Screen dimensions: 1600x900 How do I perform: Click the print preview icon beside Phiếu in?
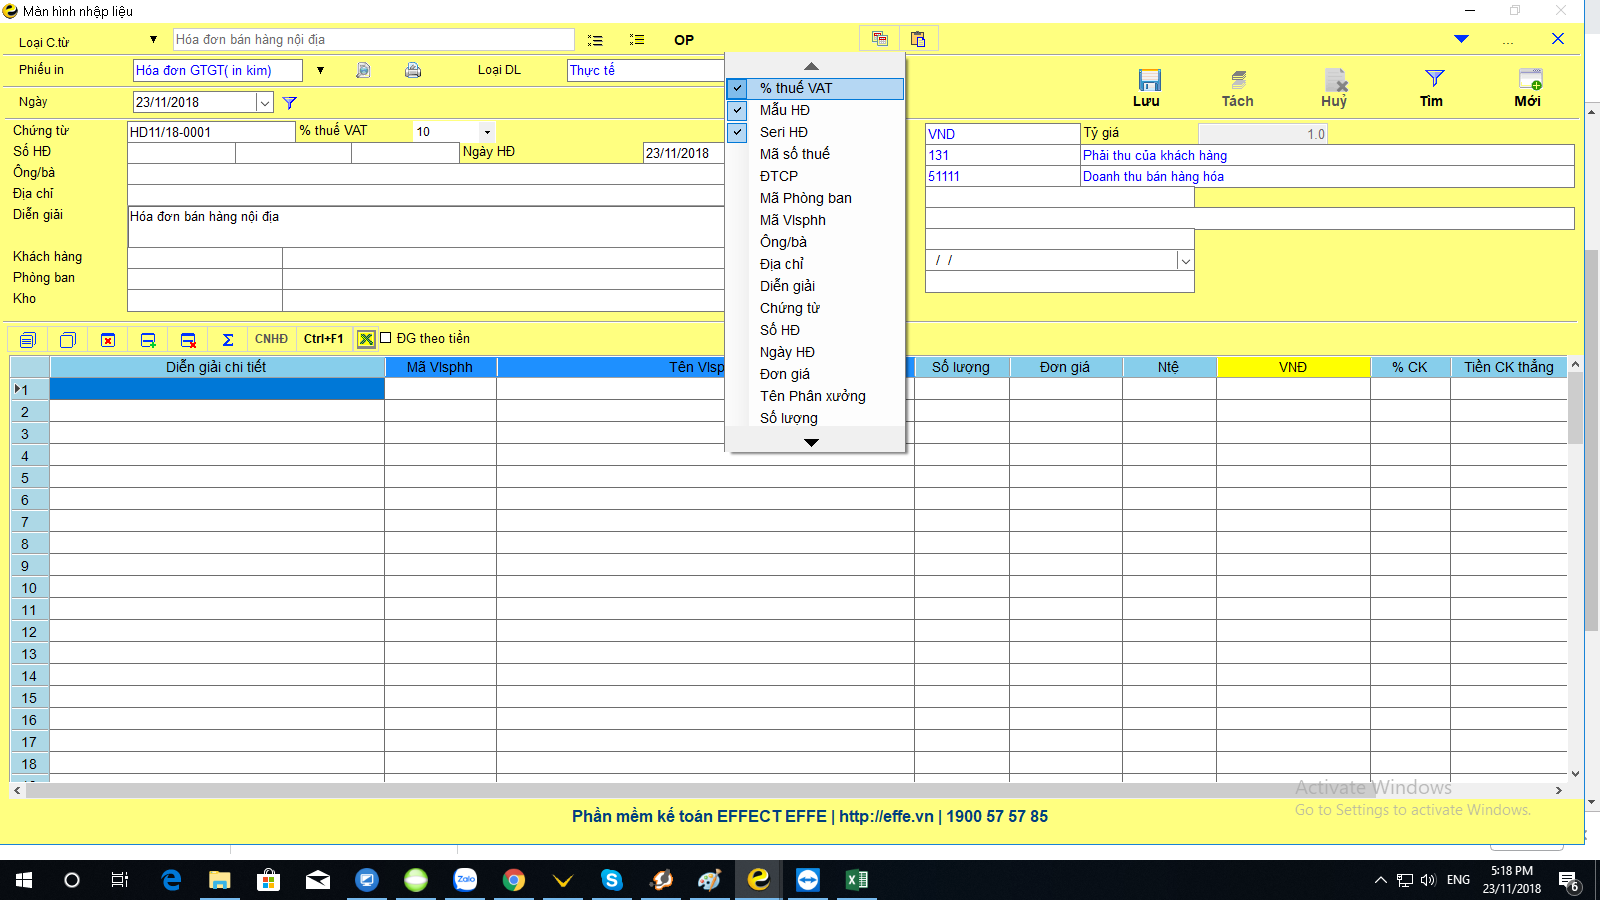click(363, 70)
